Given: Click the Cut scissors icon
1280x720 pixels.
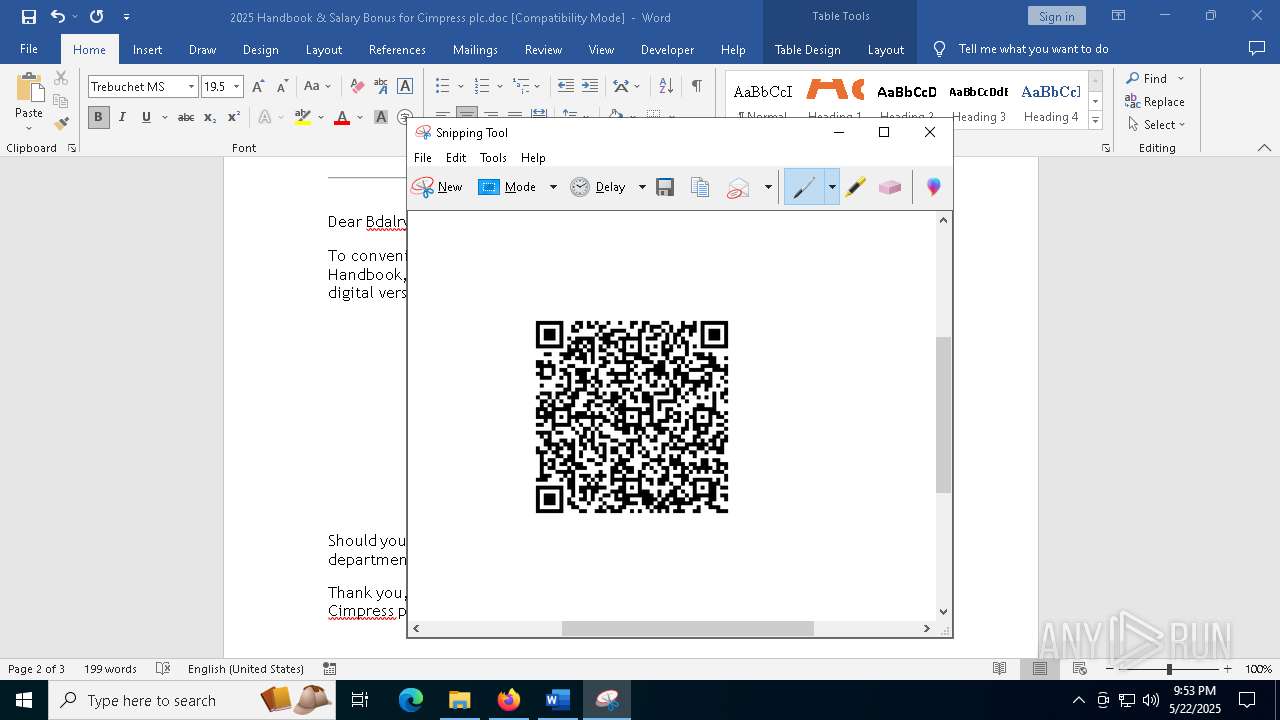Looking at the screenshot, I should (x=61, y=78).
